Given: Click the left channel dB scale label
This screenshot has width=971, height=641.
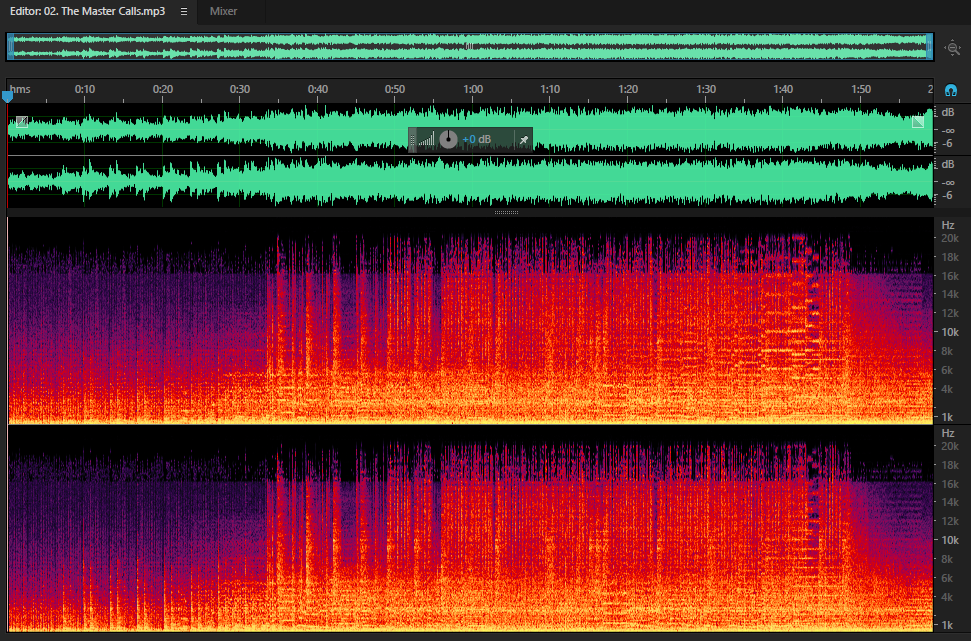Looking at the screenshot, I should (948, 113).
